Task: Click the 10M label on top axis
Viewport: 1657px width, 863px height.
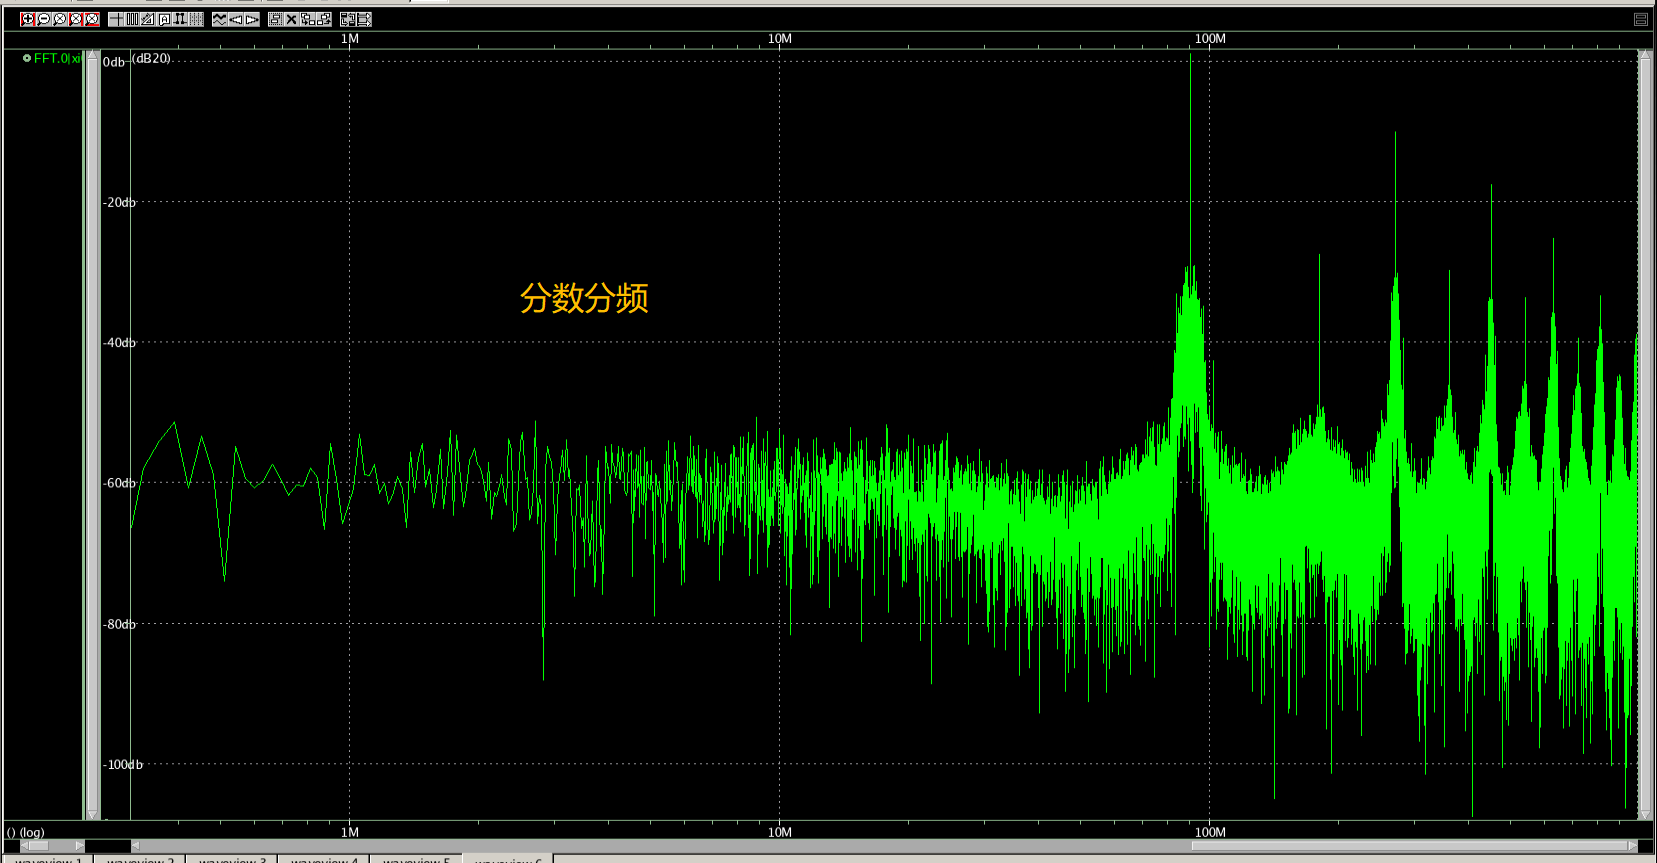Action: click(x=780, y=39)
